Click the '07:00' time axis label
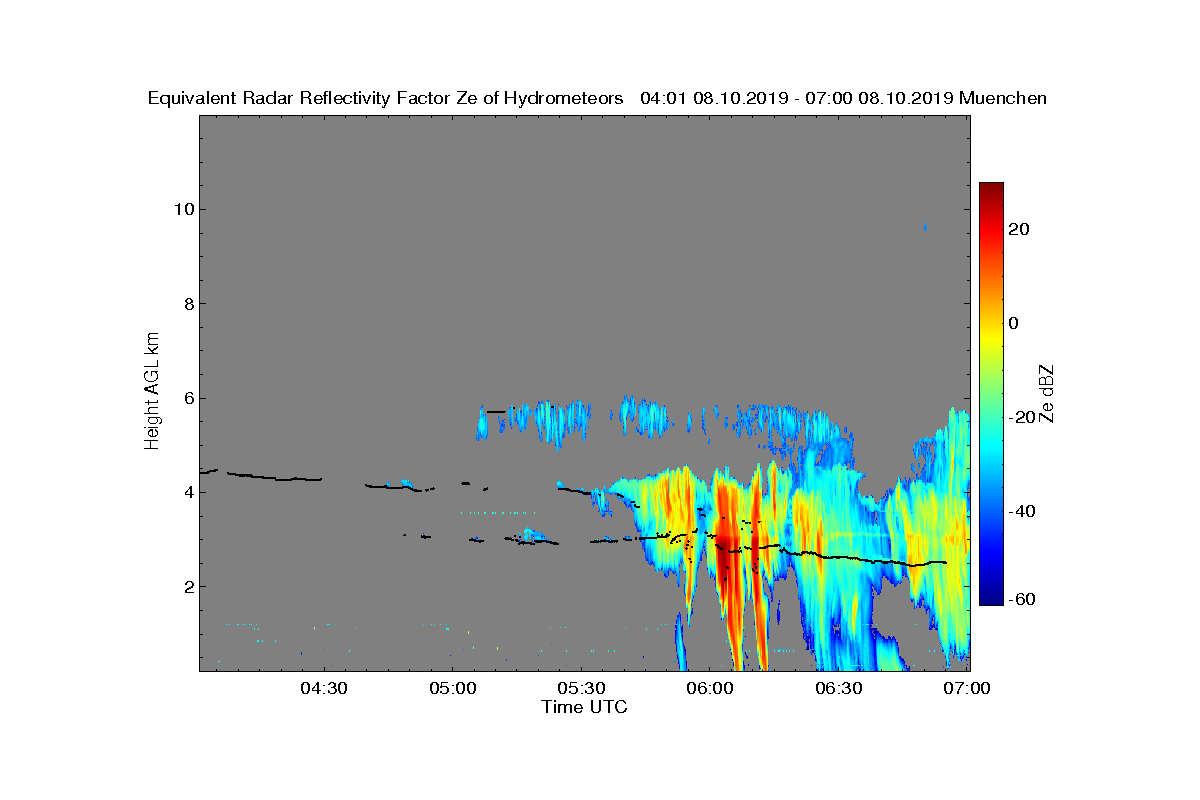The width and height of the screenshot is (1200, 800). point(968,689)
